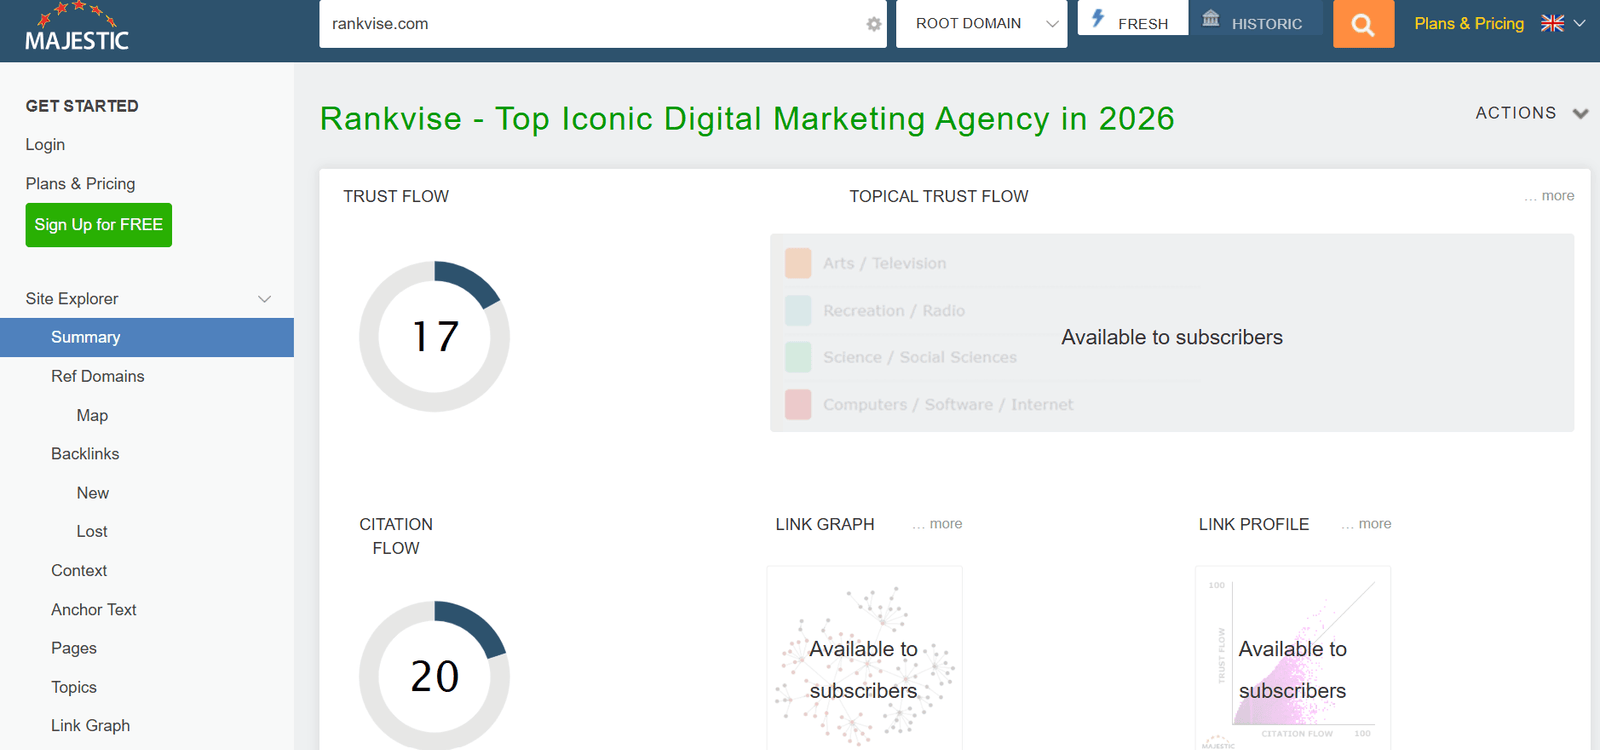Click the Computers / Software / Internet swatch

(x=798, y=404)
